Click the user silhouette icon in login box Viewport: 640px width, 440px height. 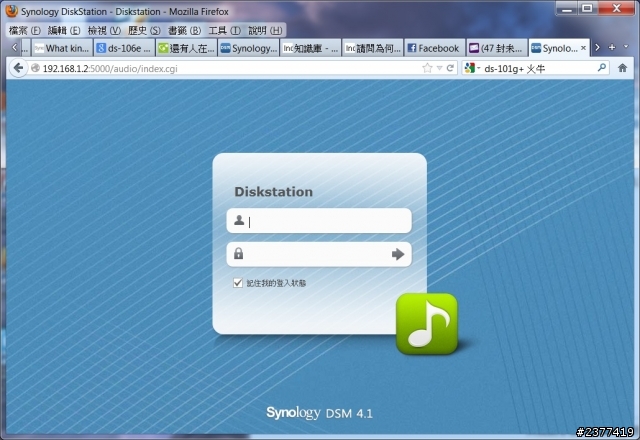(239, 220)
